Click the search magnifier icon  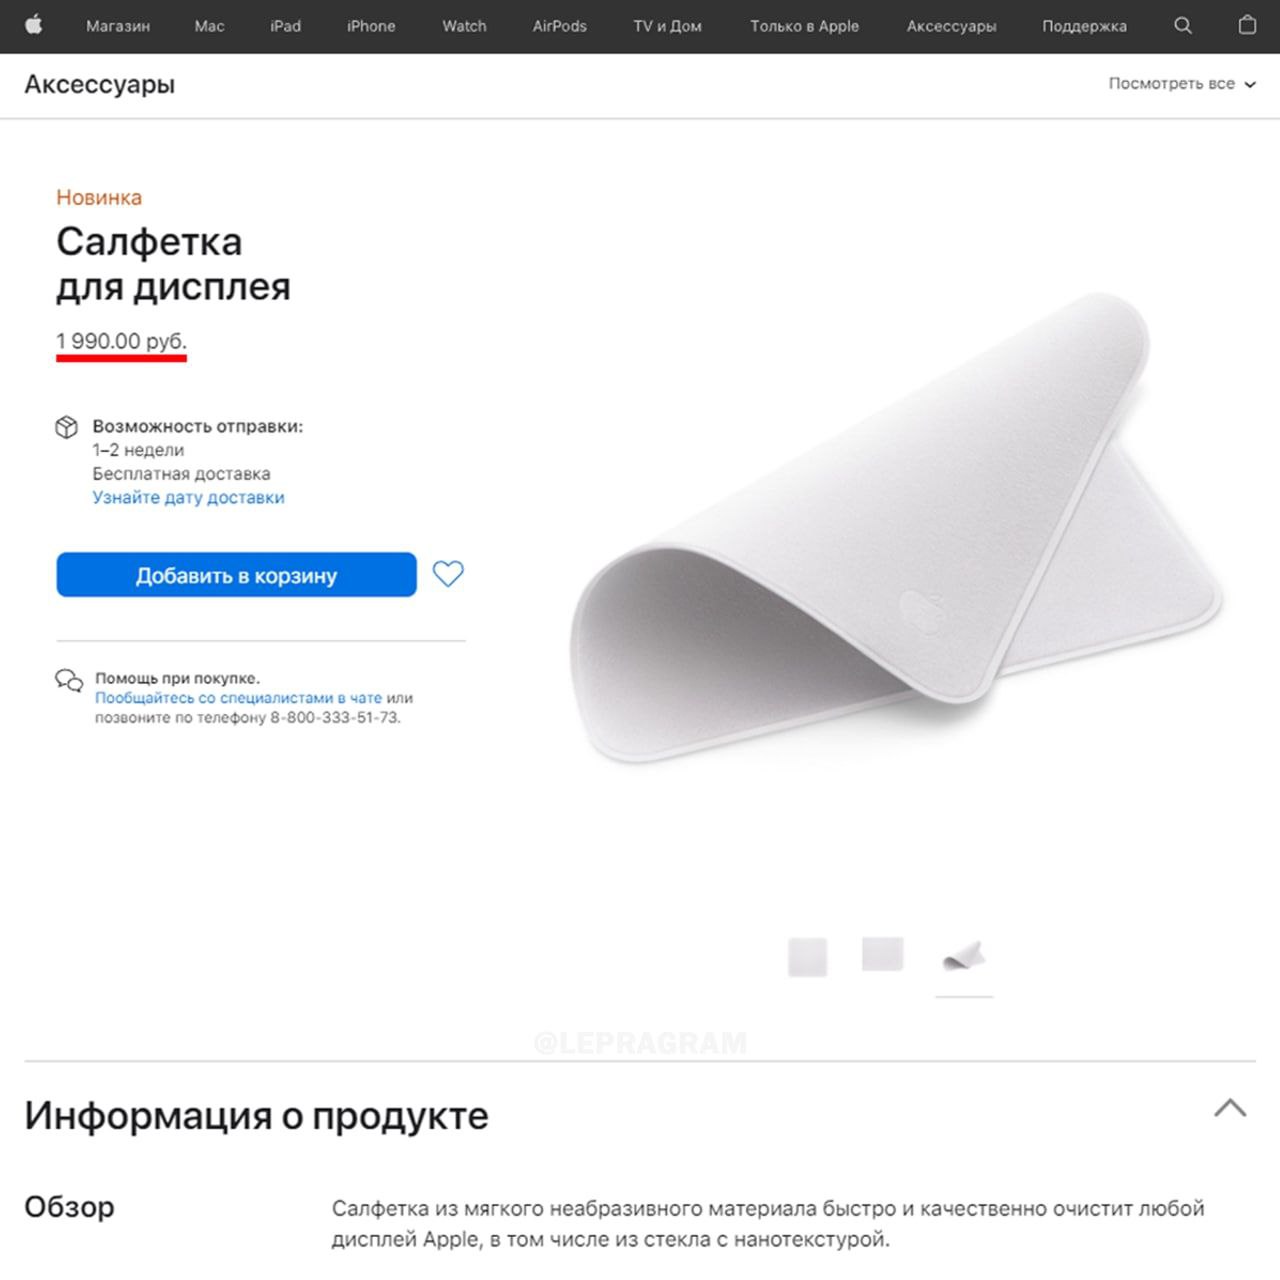1183,26
